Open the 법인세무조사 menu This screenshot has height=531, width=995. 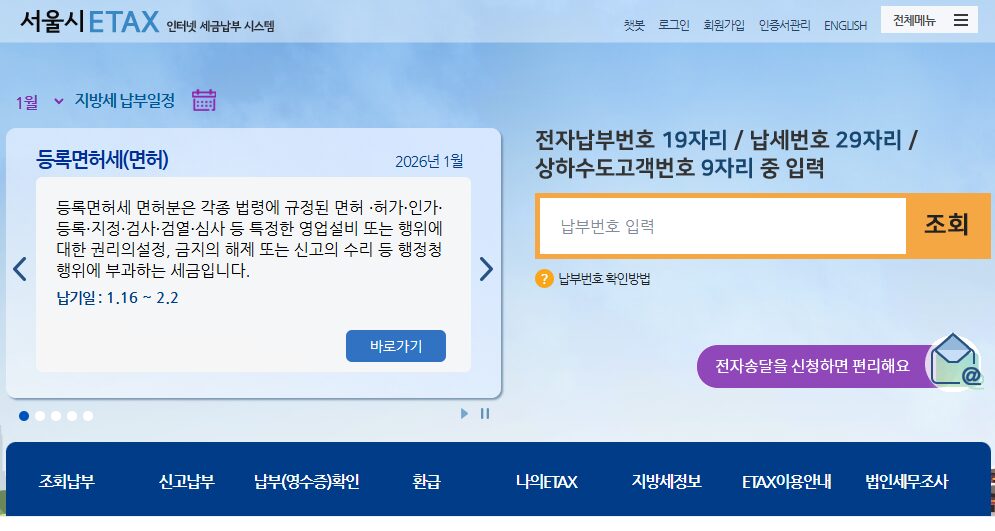coord(906,482)
